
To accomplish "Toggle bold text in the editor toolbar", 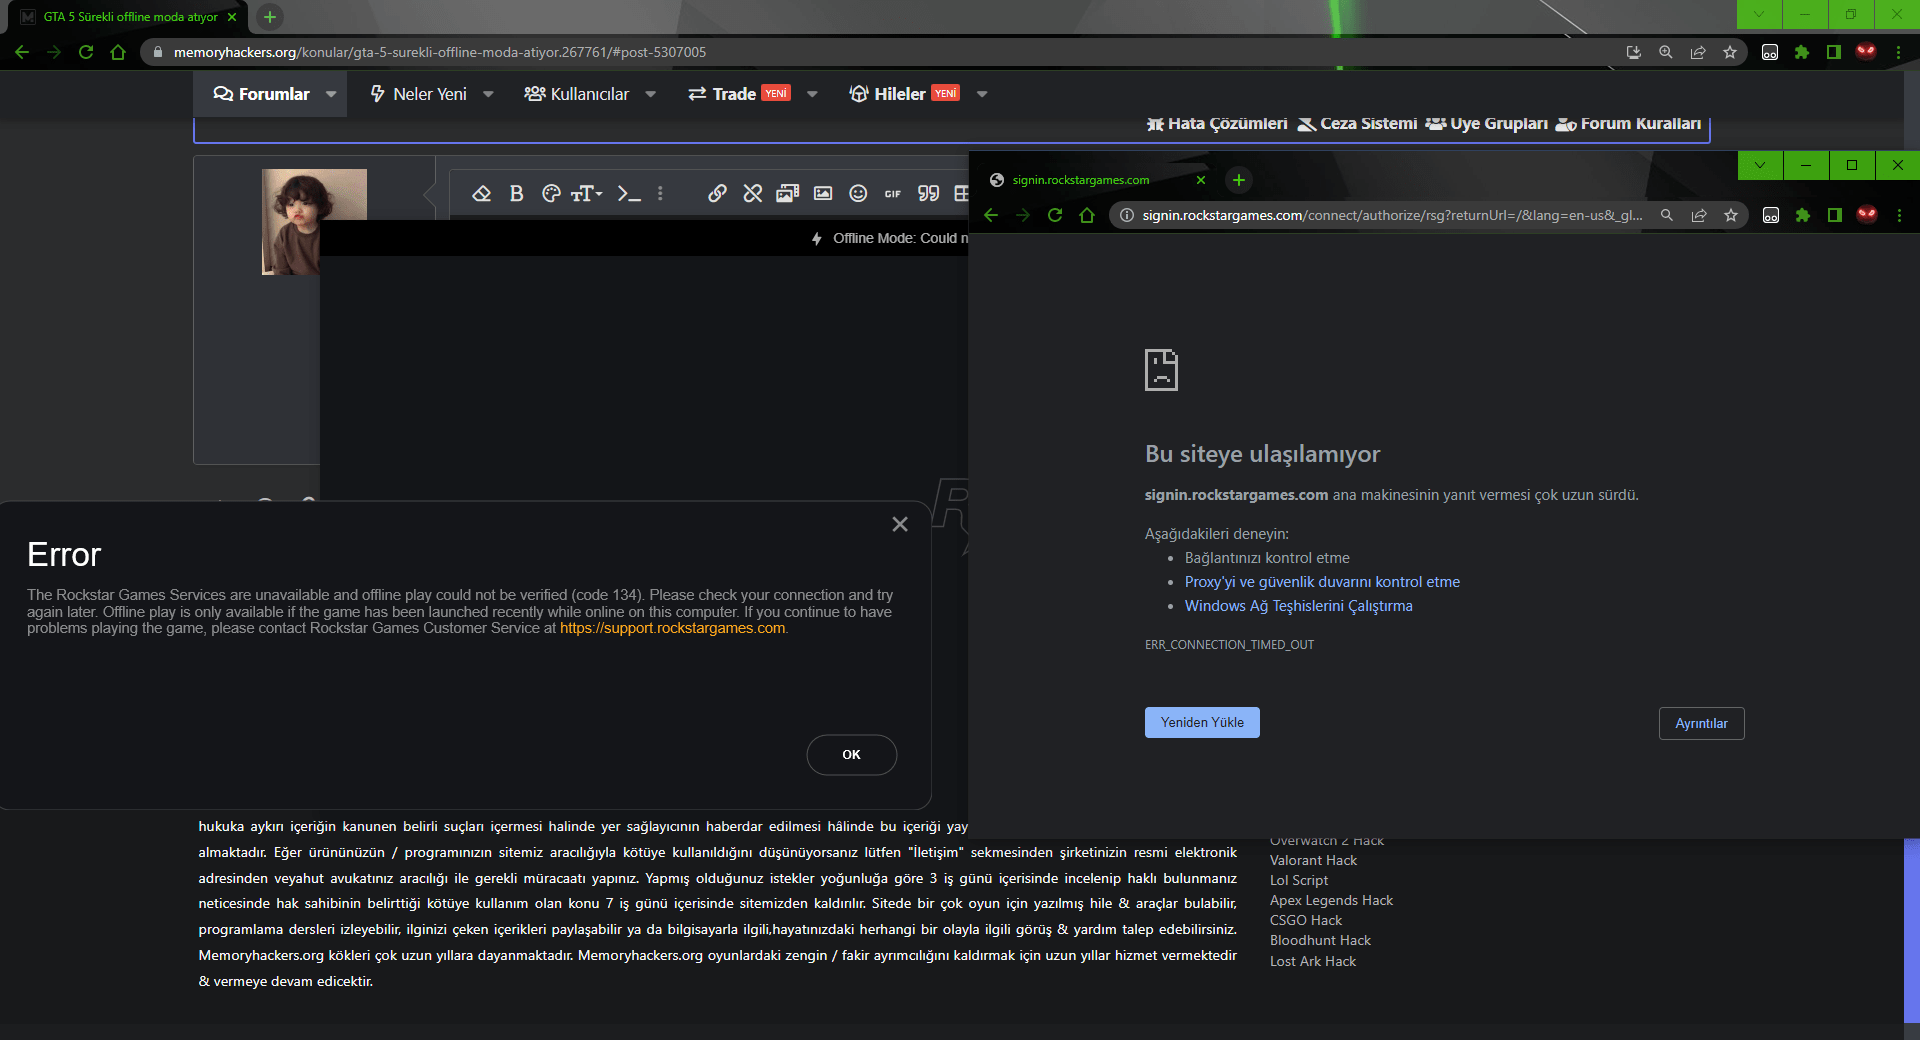I will (x=516, y=194).
